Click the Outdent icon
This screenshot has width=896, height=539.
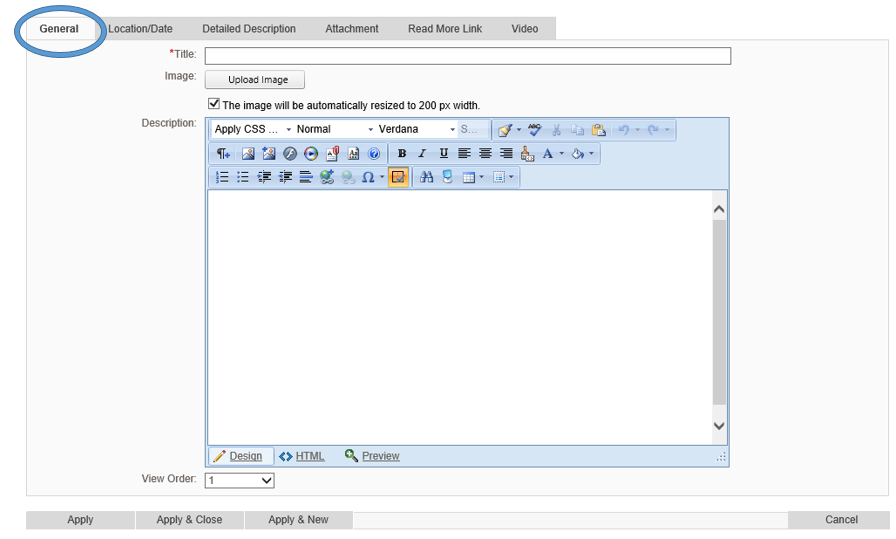coord(285,177)
